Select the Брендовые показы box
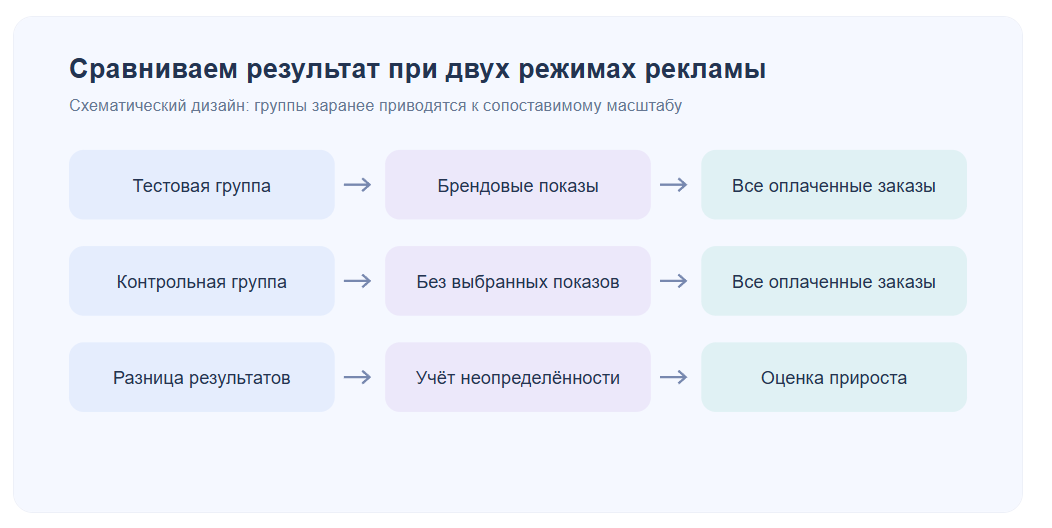The image size is (1052, 528). [518, 184]
